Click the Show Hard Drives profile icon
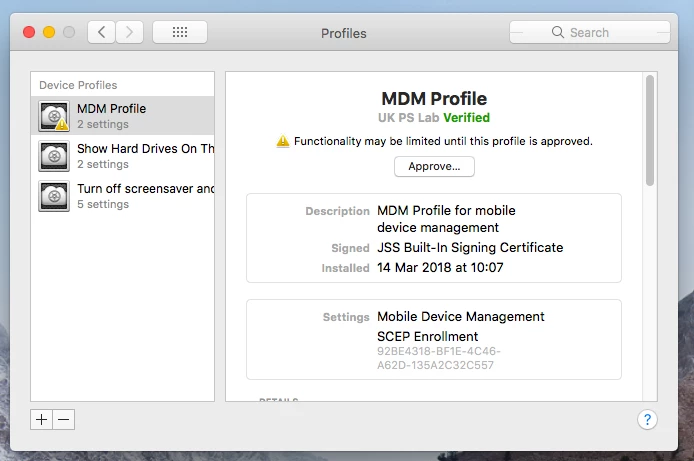The image size is (694, 461). [x=54, y=156]
